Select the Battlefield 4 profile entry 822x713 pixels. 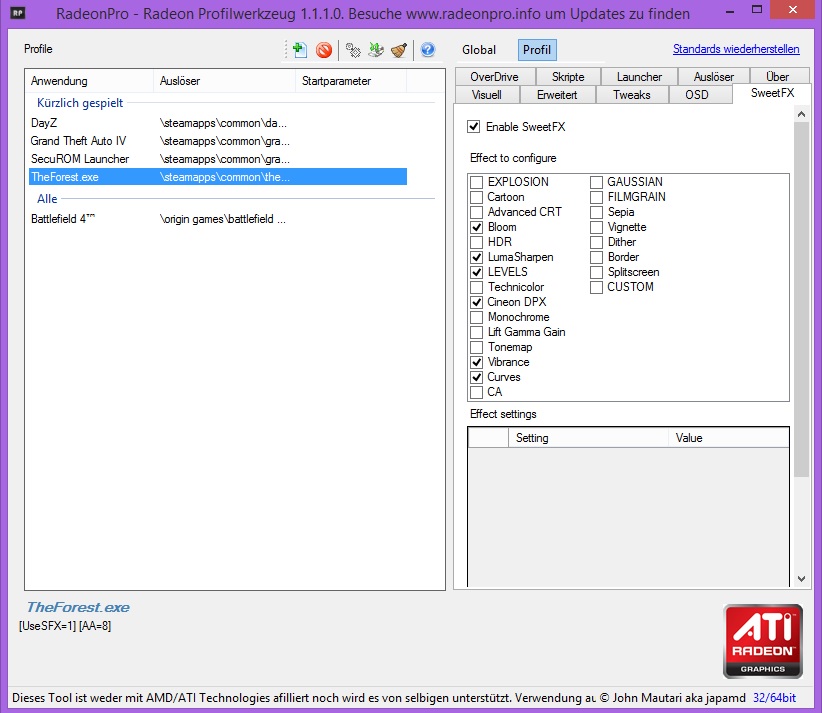(62, 219)
